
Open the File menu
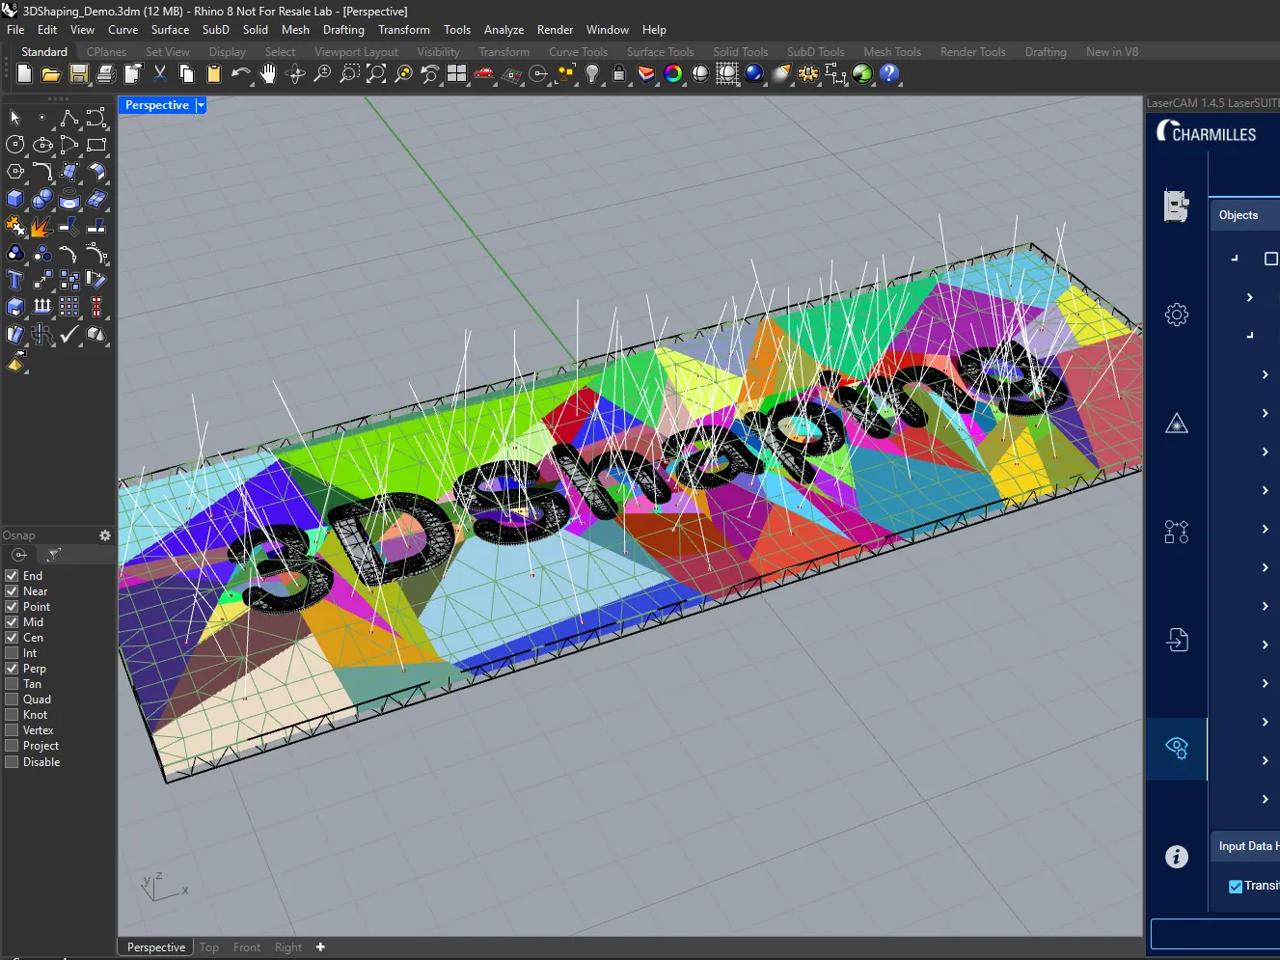tap(16, 30)
